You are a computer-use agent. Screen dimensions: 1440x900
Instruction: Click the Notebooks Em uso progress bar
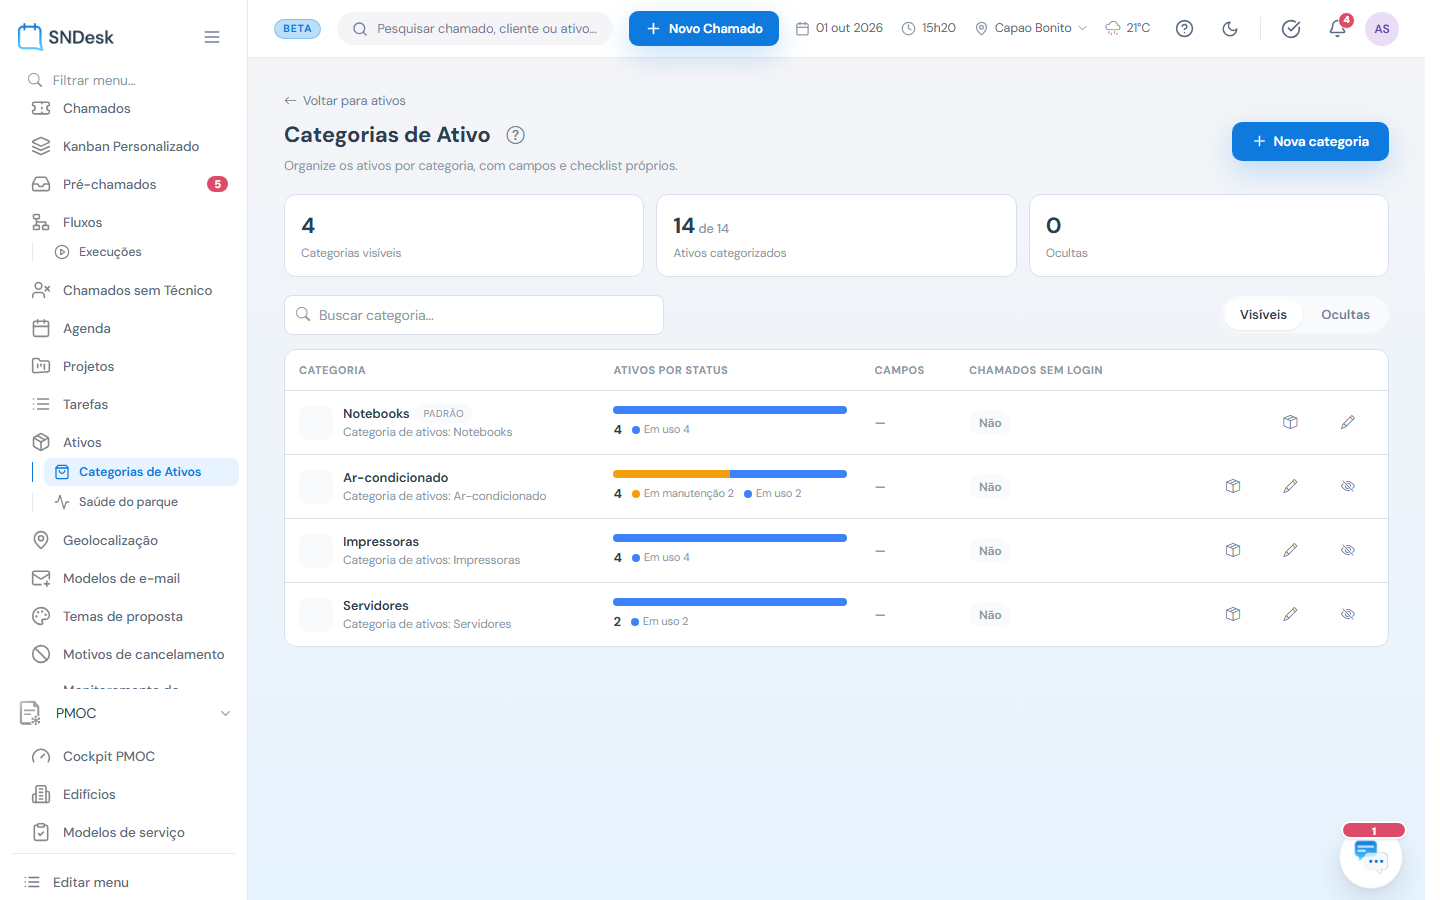click(730, 410)
